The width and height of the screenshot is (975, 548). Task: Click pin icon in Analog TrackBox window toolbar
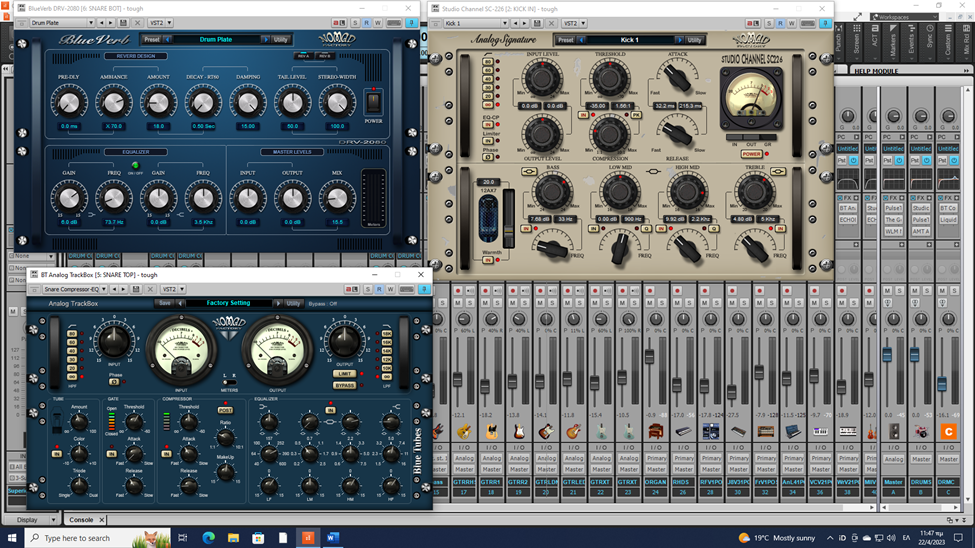(x=424, y=289)
